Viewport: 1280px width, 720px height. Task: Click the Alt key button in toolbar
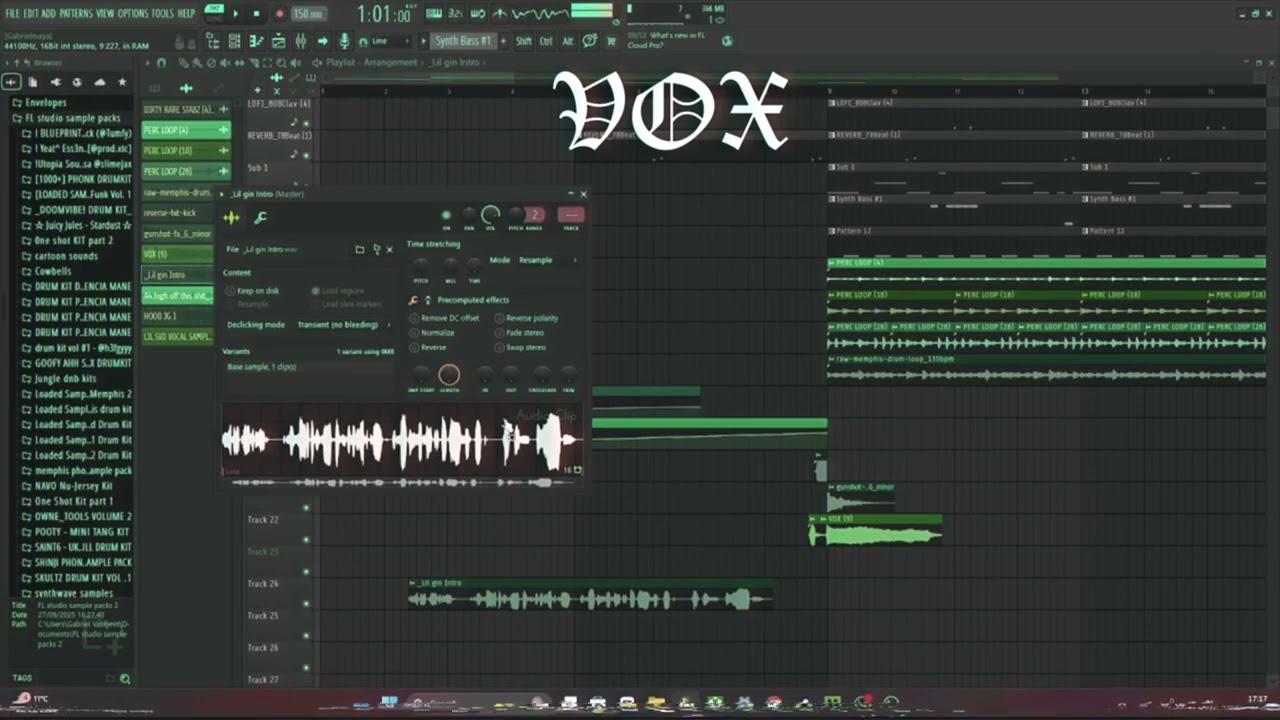tap(567, 41)
